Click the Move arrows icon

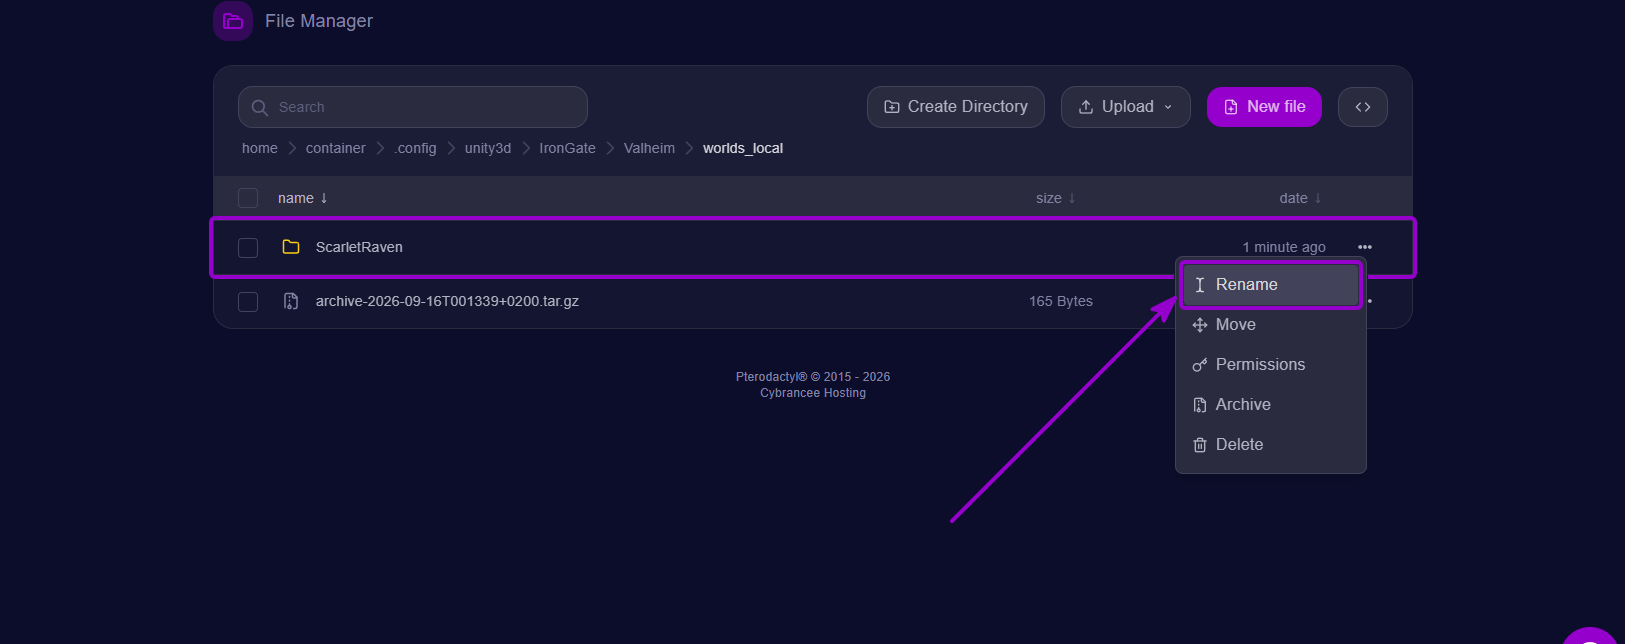pos(1200,325)
